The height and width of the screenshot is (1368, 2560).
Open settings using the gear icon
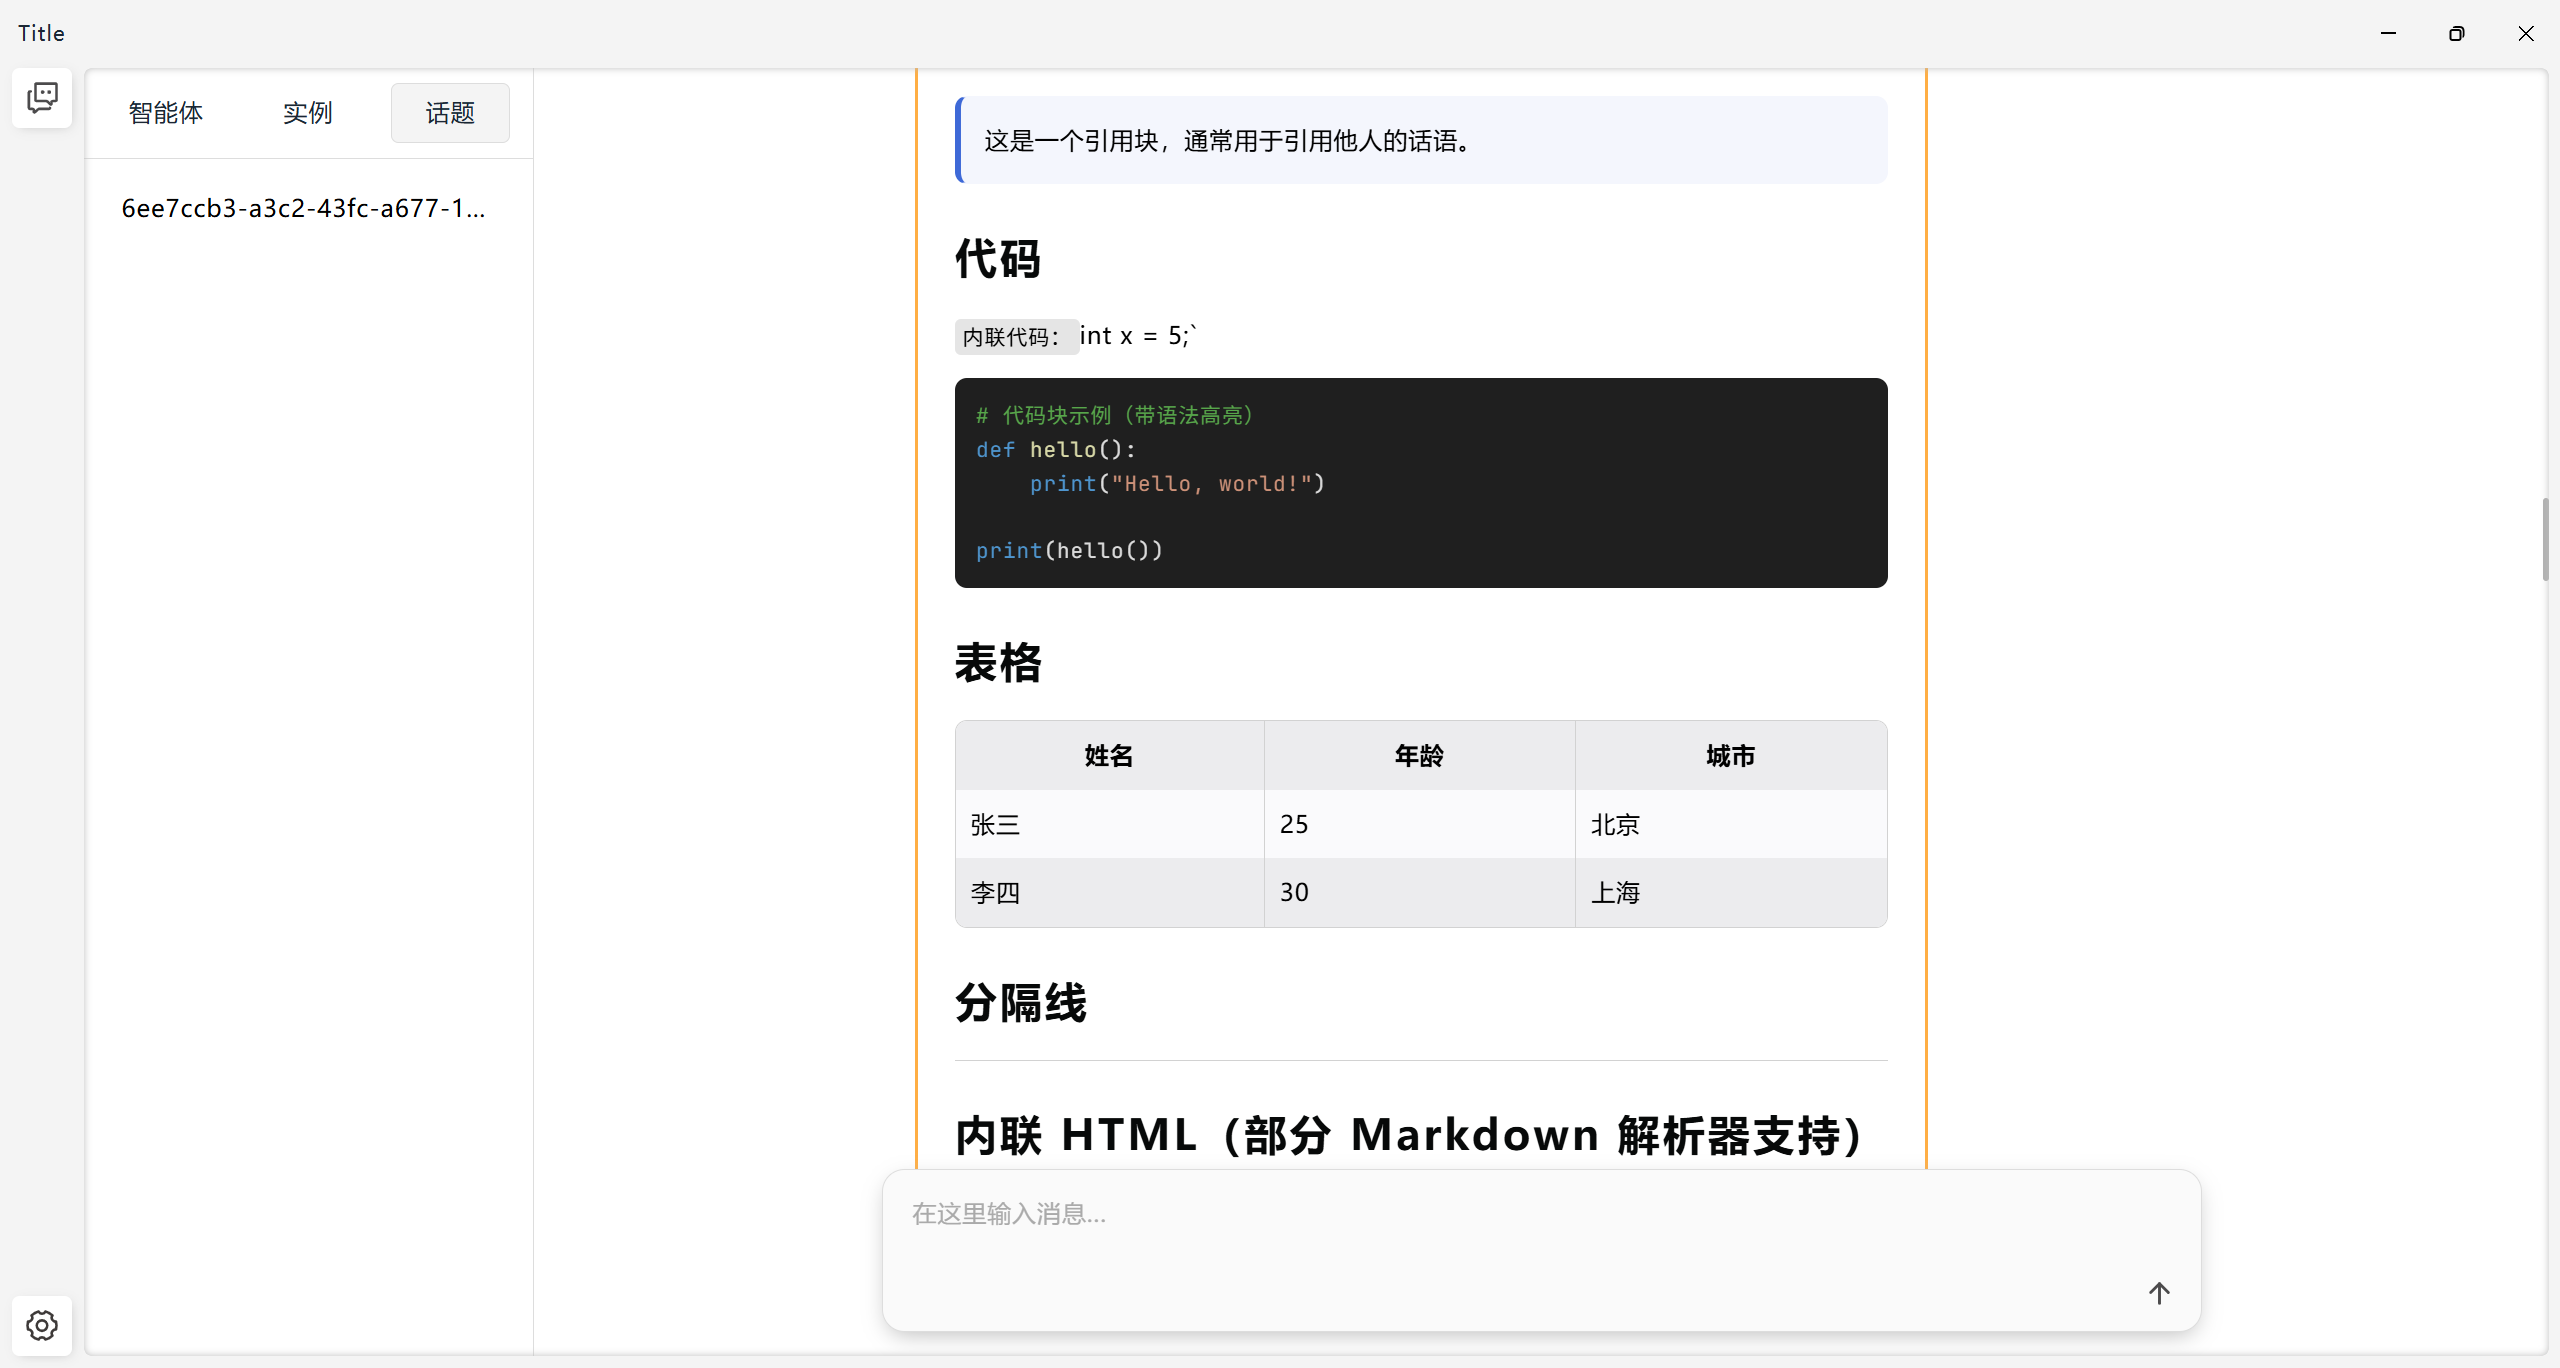pyautogui.click(x=41, y=1325)
